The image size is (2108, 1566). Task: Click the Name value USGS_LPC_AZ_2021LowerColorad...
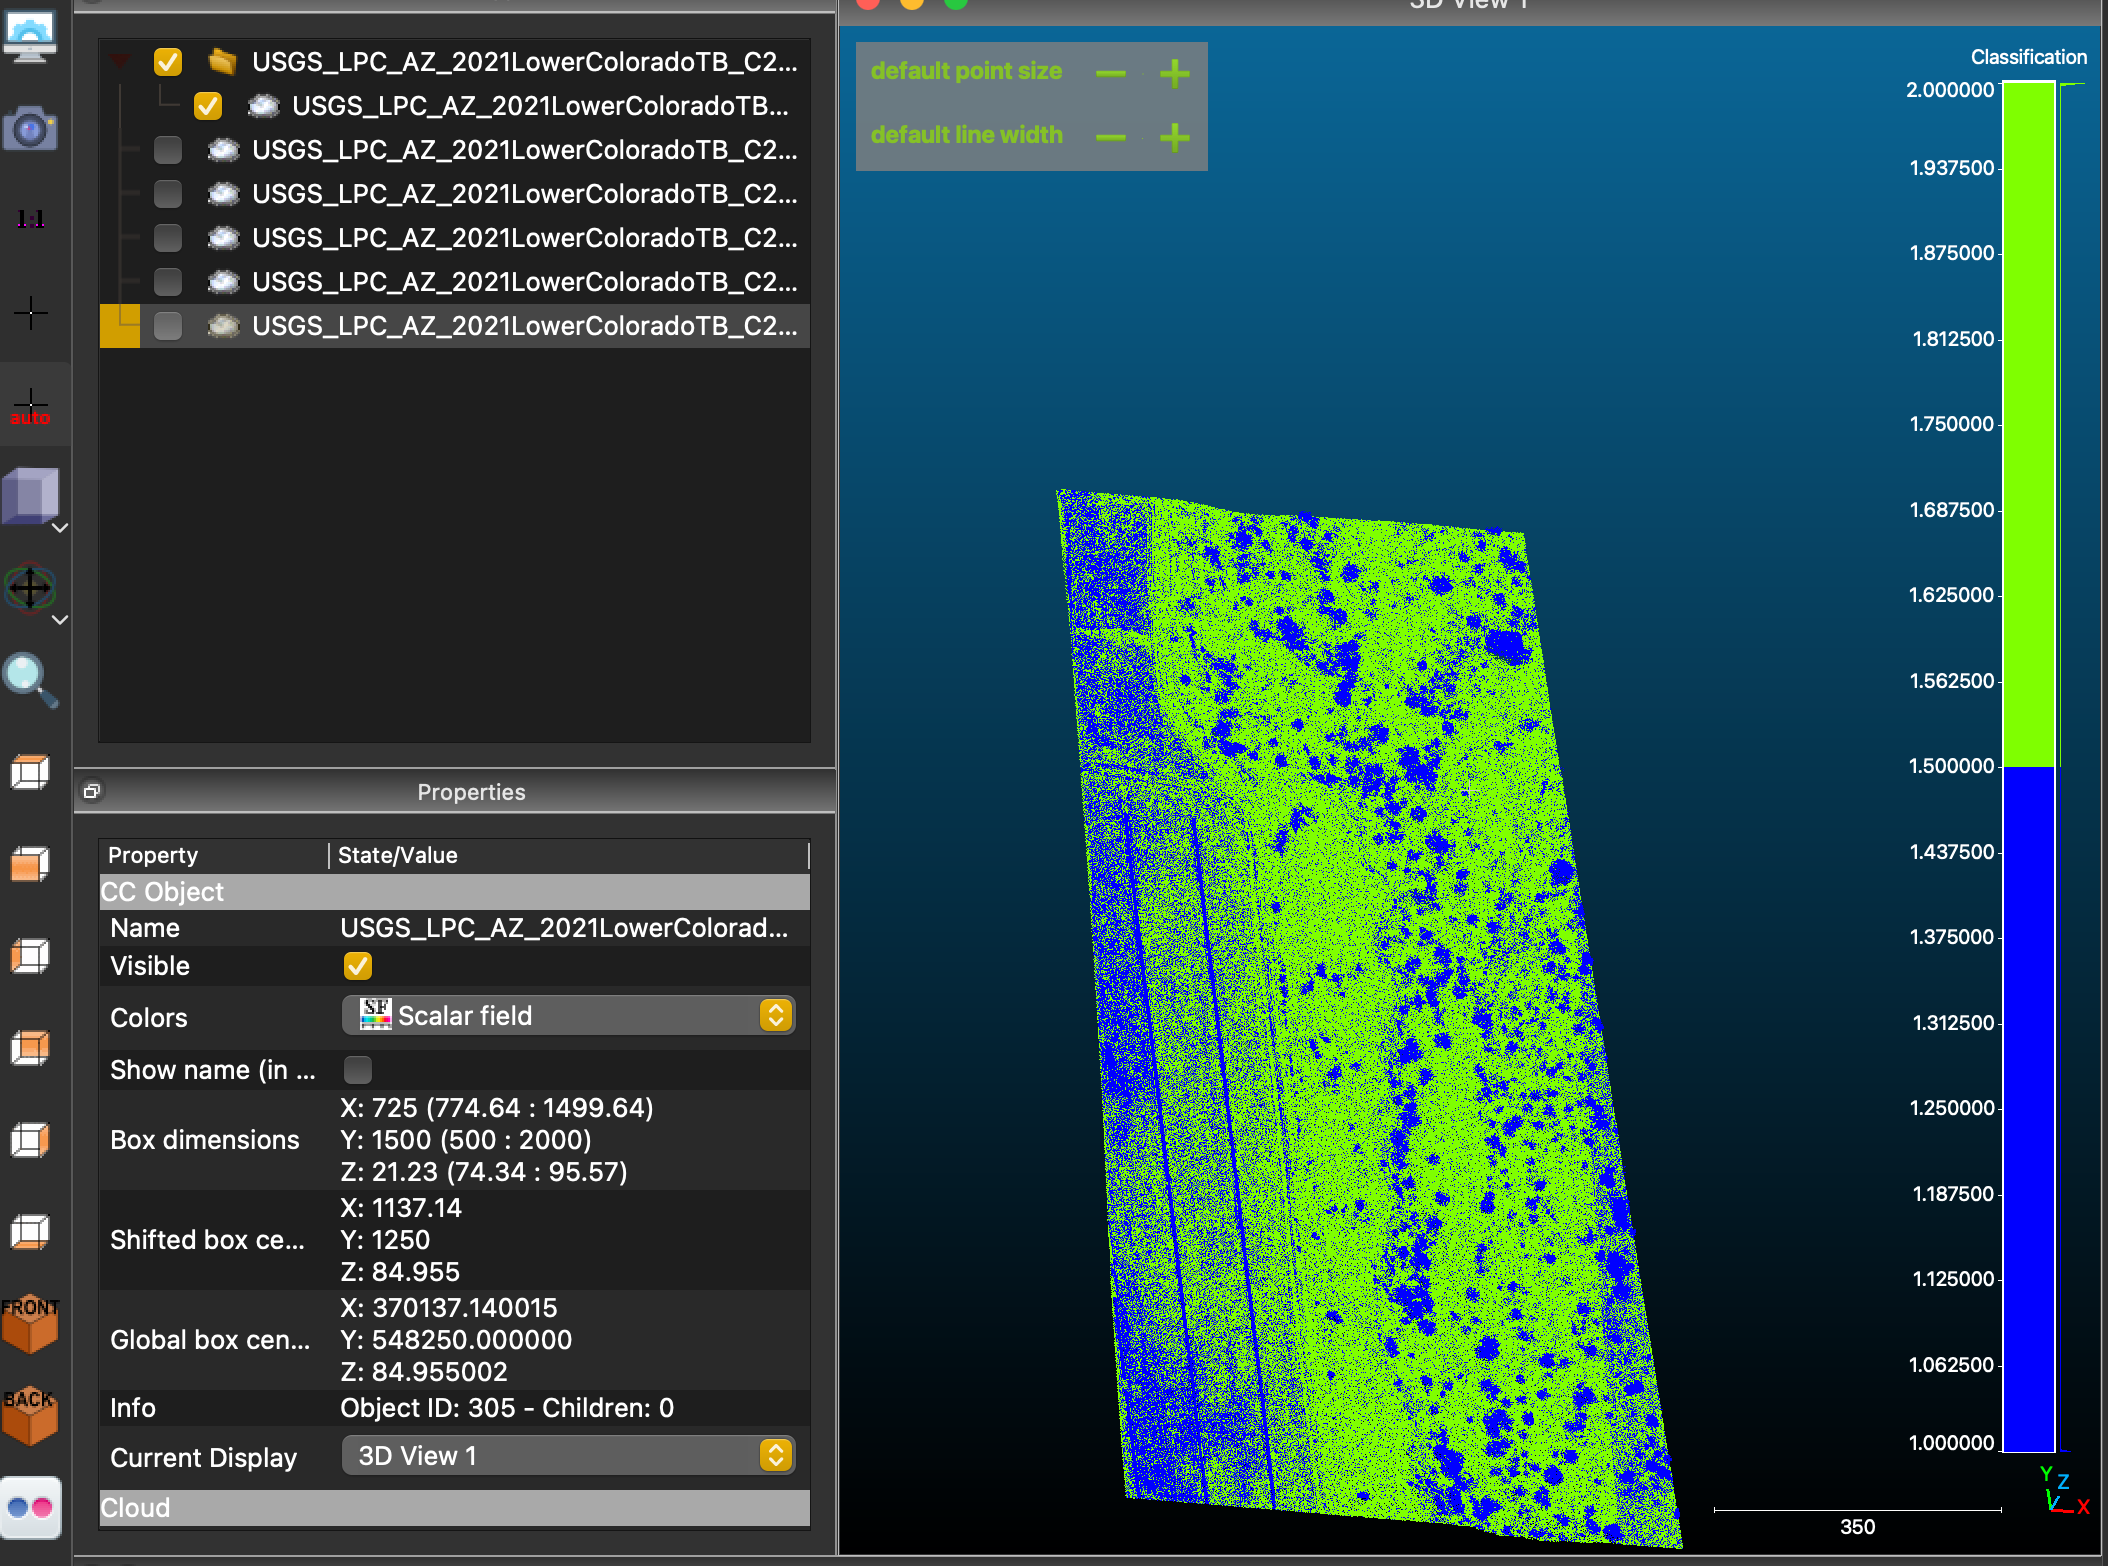pos(564,928)
